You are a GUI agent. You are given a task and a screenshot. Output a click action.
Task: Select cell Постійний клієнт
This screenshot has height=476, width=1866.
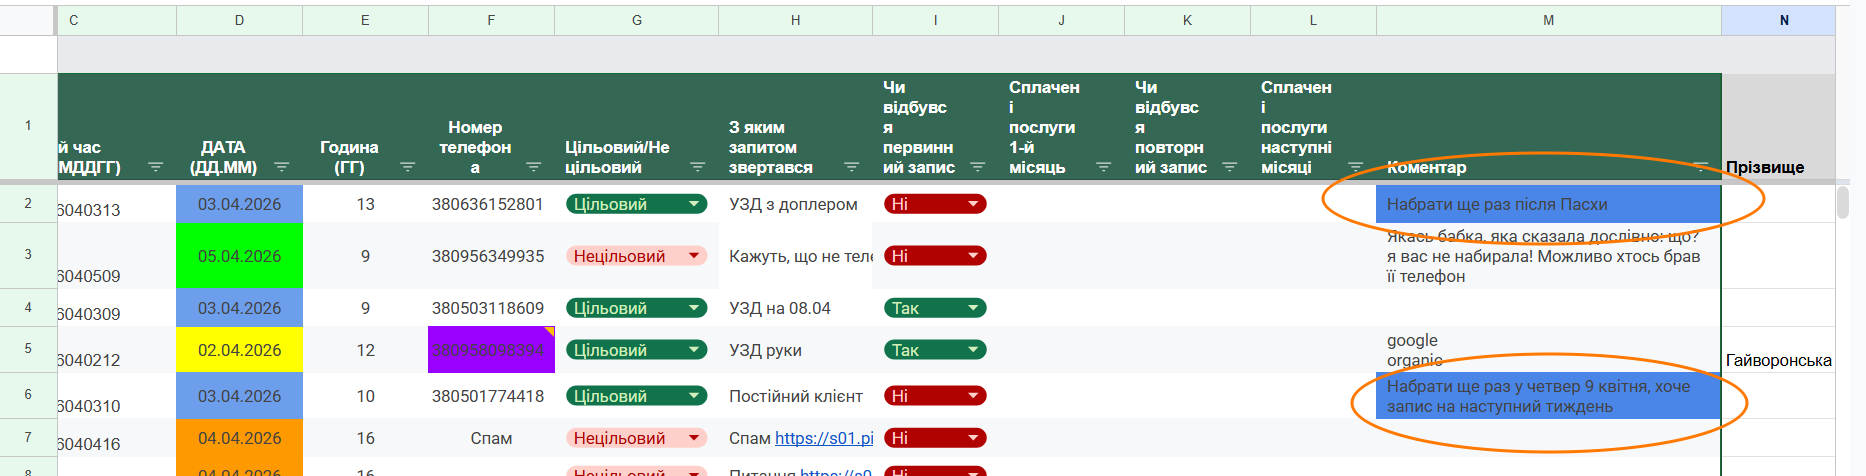pos(795,396)
